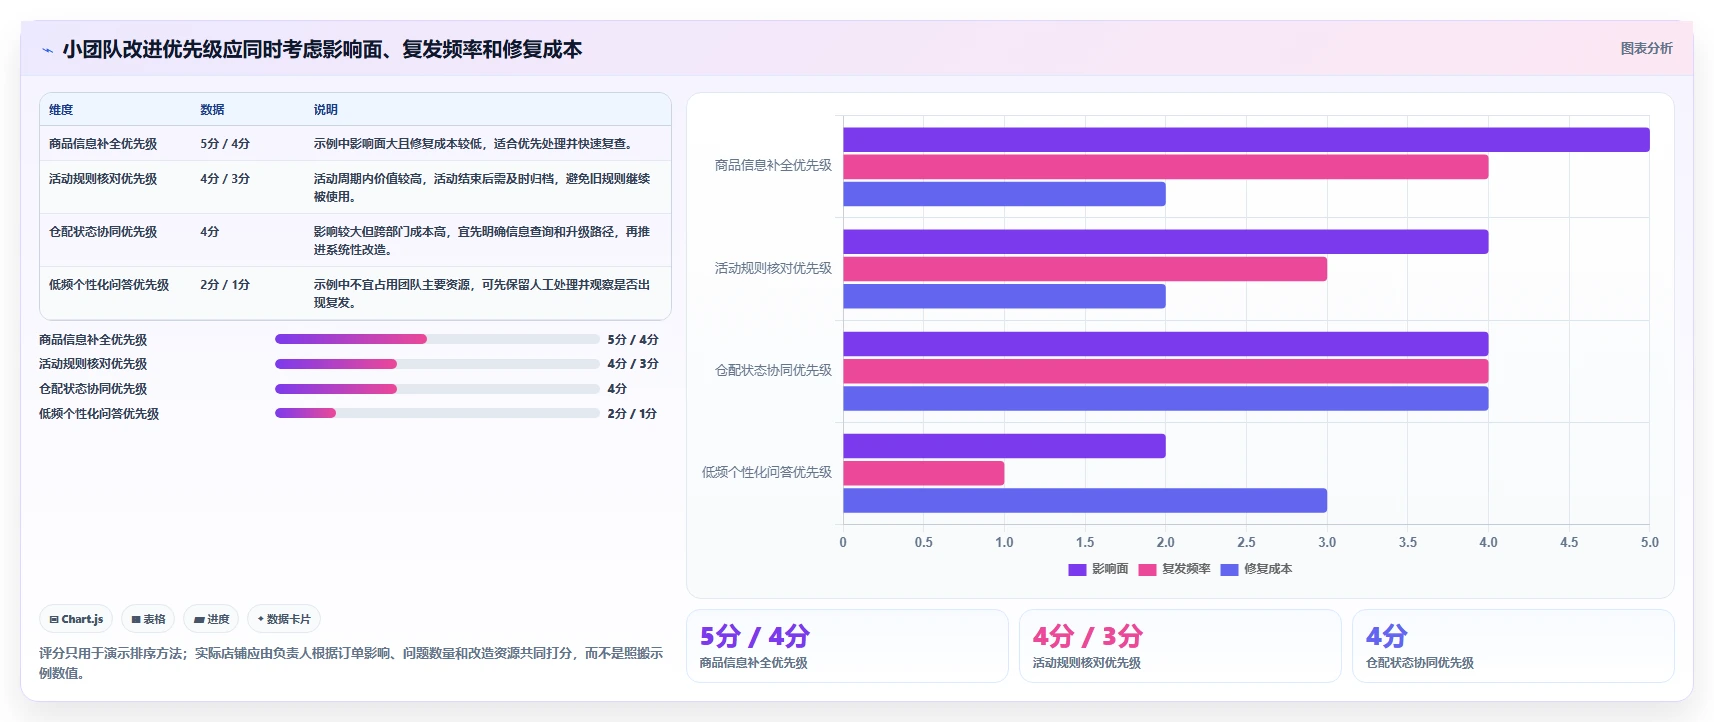Image resolution: width=1714 pixels, height=722 pixels.
Task: Click the pink 复发频率 legend swatch
Action: click(x=1147, y=570)
